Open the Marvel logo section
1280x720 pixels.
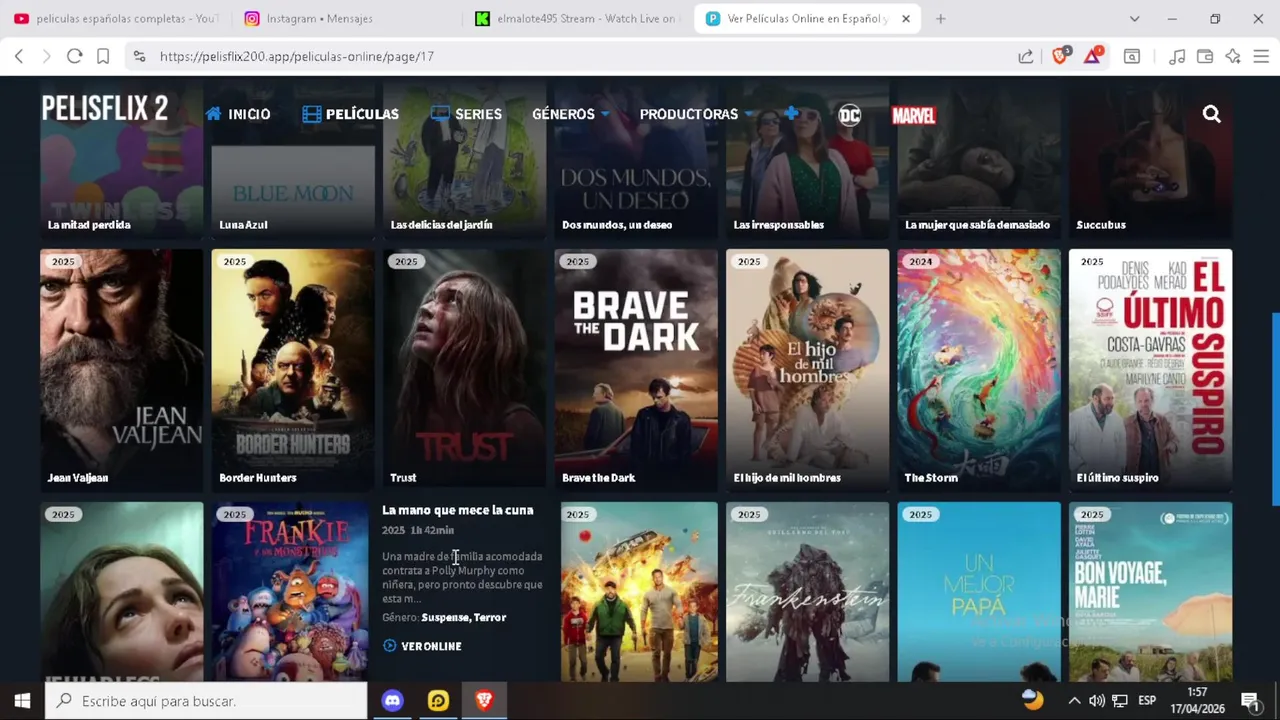(x=913, y=116)
